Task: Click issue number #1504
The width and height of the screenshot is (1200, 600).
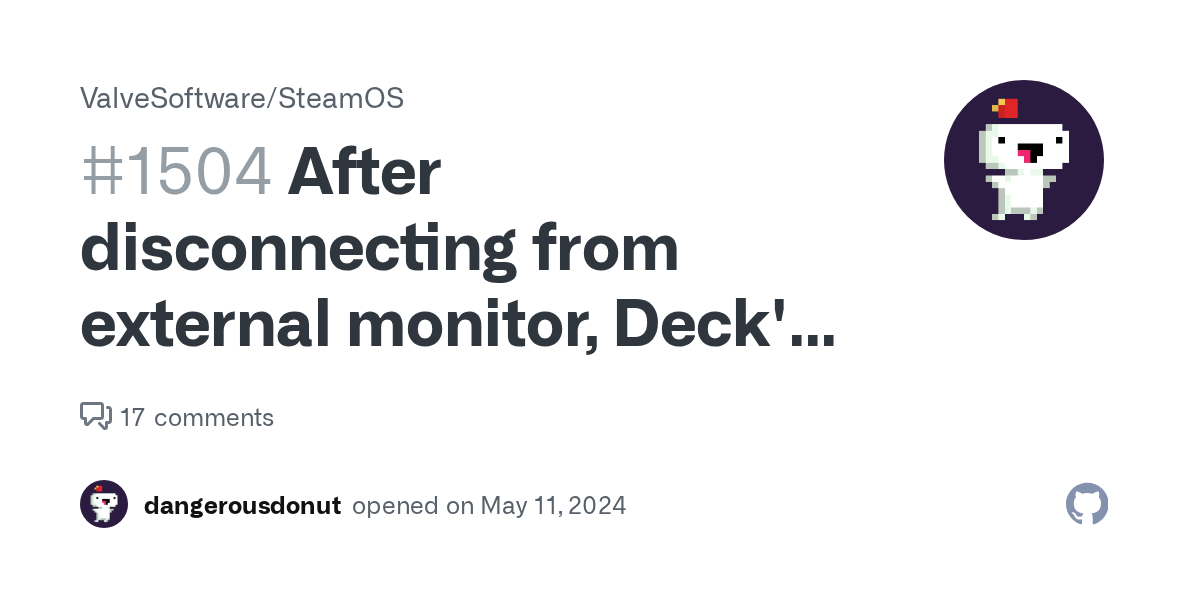Action: click(x=176, y=172)
